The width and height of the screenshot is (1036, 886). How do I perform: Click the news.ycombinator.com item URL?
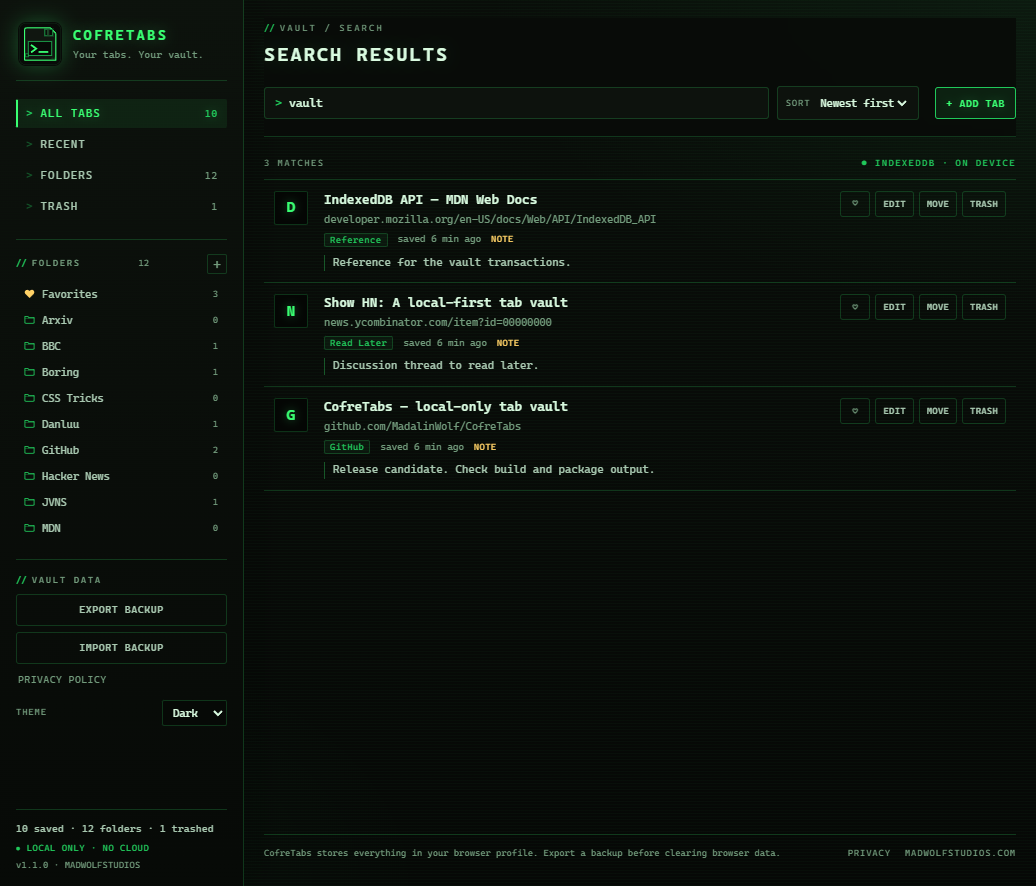[x=437, y=322]
